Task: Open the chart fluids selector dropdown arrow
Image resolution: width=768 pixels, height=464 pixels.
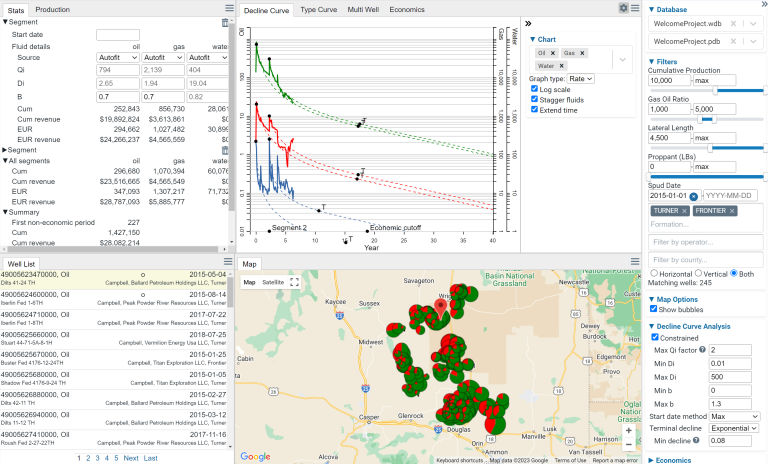Action: coord(623,59)
